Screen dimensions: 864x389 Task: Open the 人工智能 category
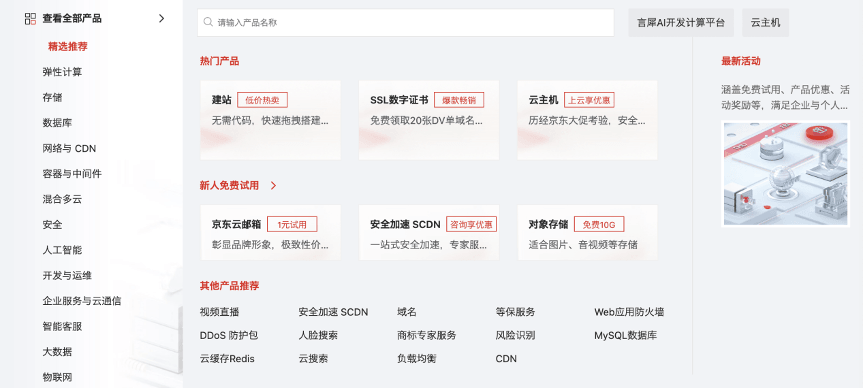pos(62,250)
